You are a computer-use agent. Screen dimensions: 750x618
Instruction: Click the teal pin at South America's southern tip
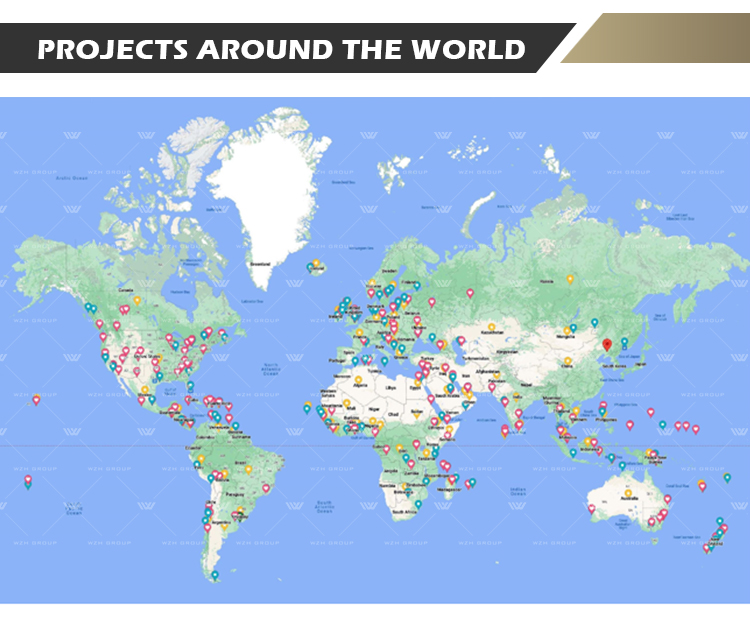(x=215, y=575)
